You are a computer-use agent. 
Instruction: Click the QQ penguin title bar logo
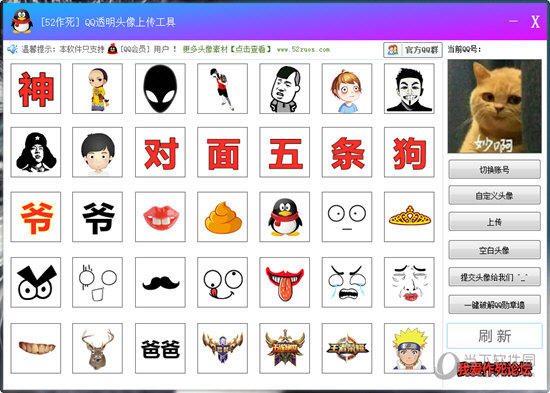click(22, 21)
